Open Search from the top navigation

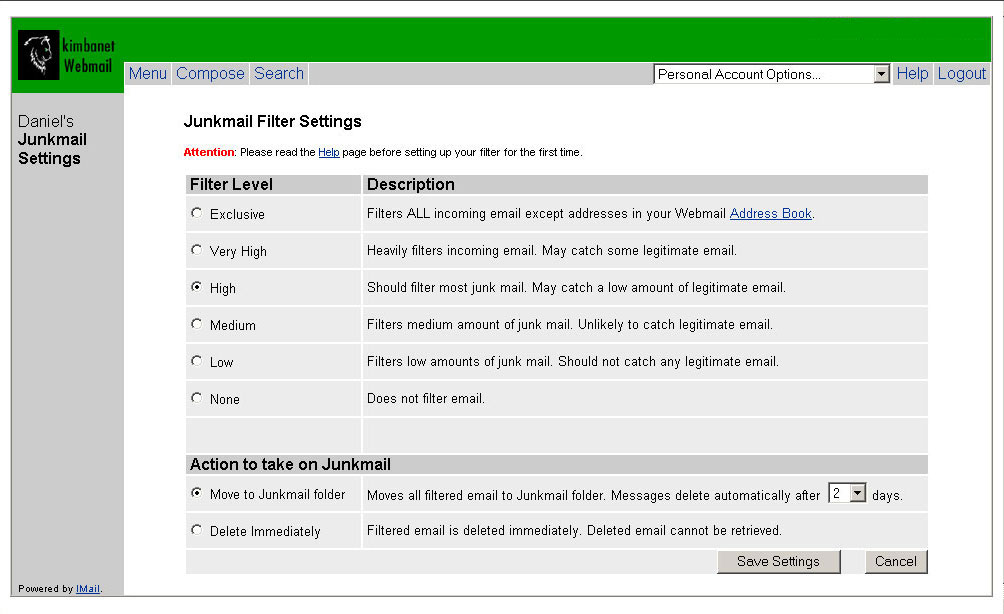pos(279,73)
